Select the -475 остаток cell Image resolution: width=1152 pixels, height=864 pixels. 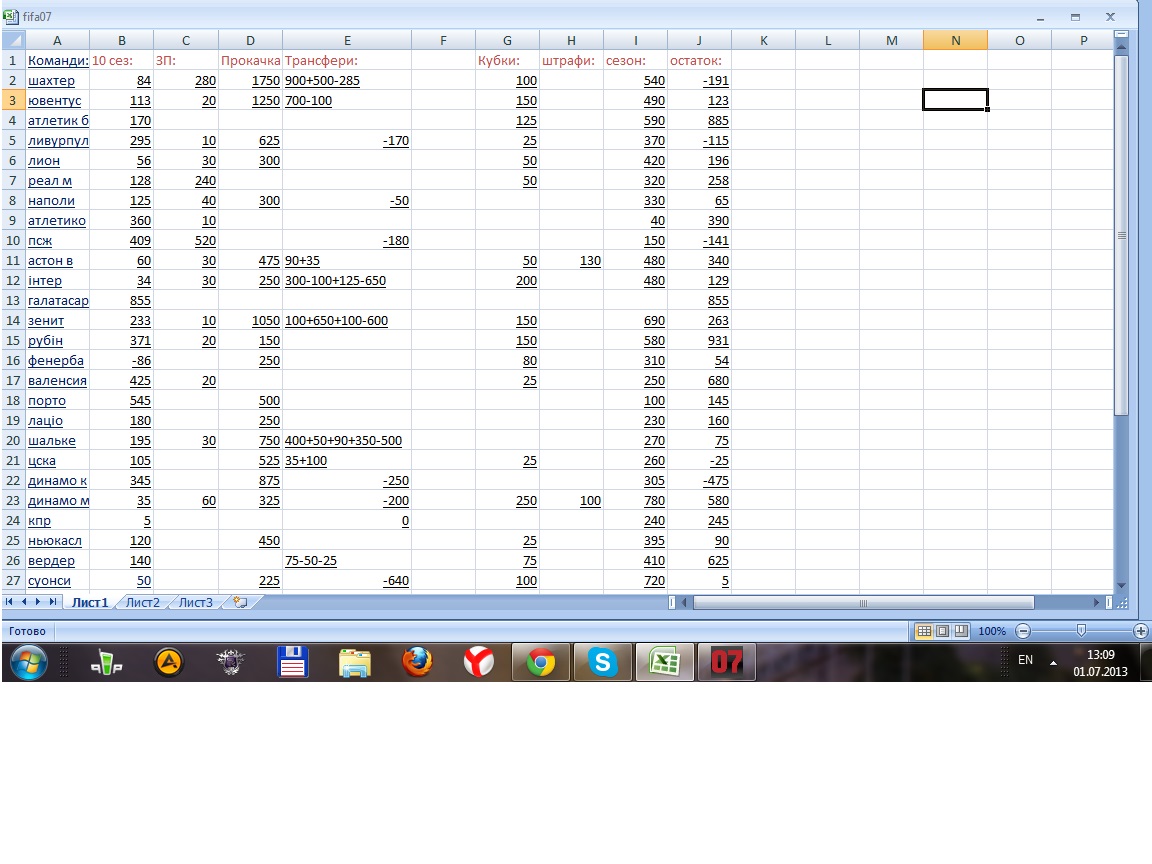point(699,480)
